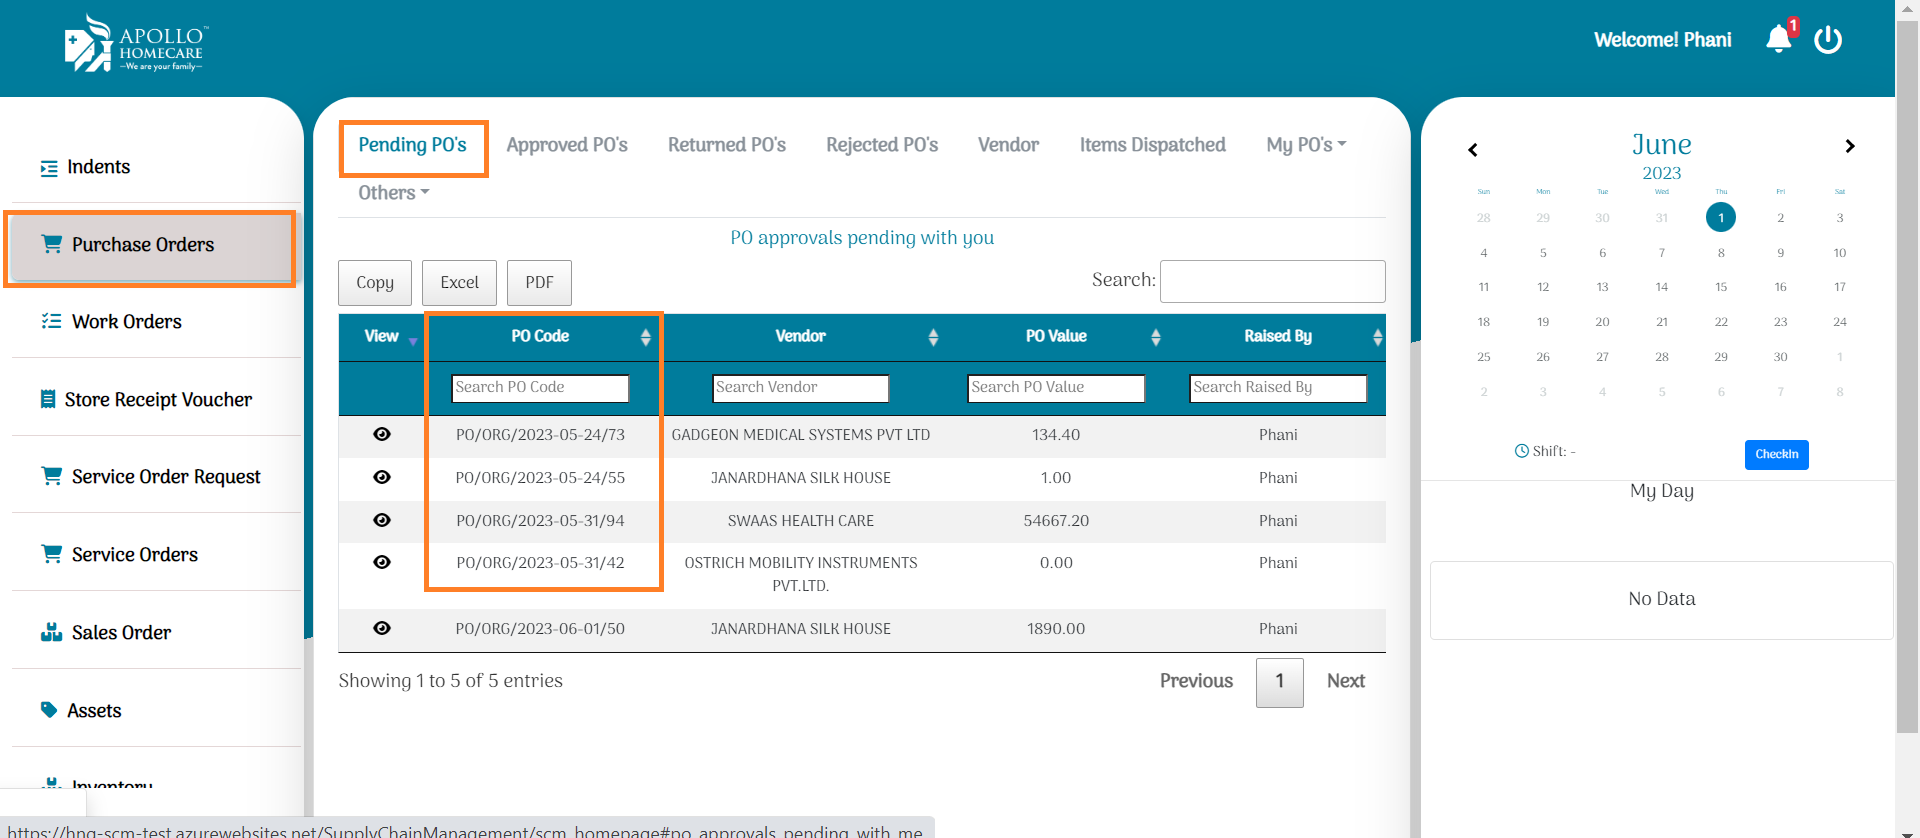Click the Store Receipt Voucher document icon
Screen dimensions: 1920x838
47,399
